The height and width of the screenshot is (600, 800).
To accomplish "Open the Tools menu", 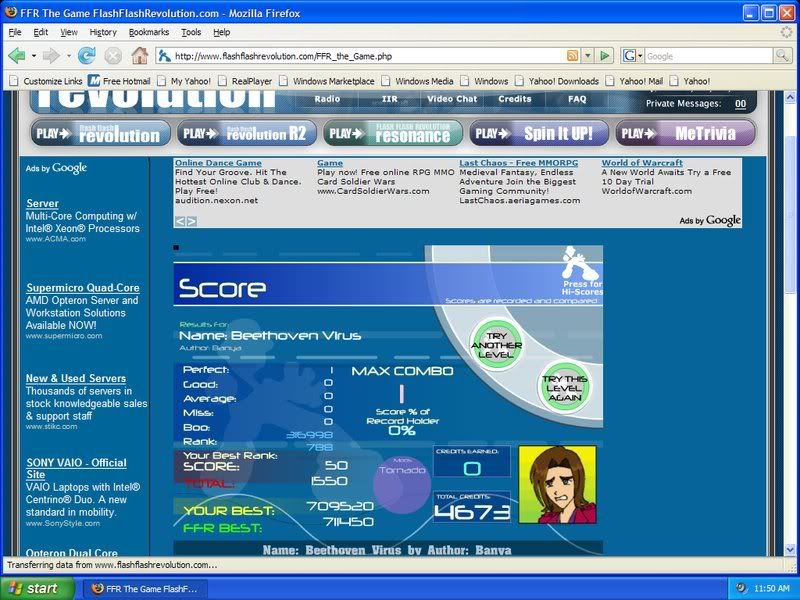I will coord(191,32).
